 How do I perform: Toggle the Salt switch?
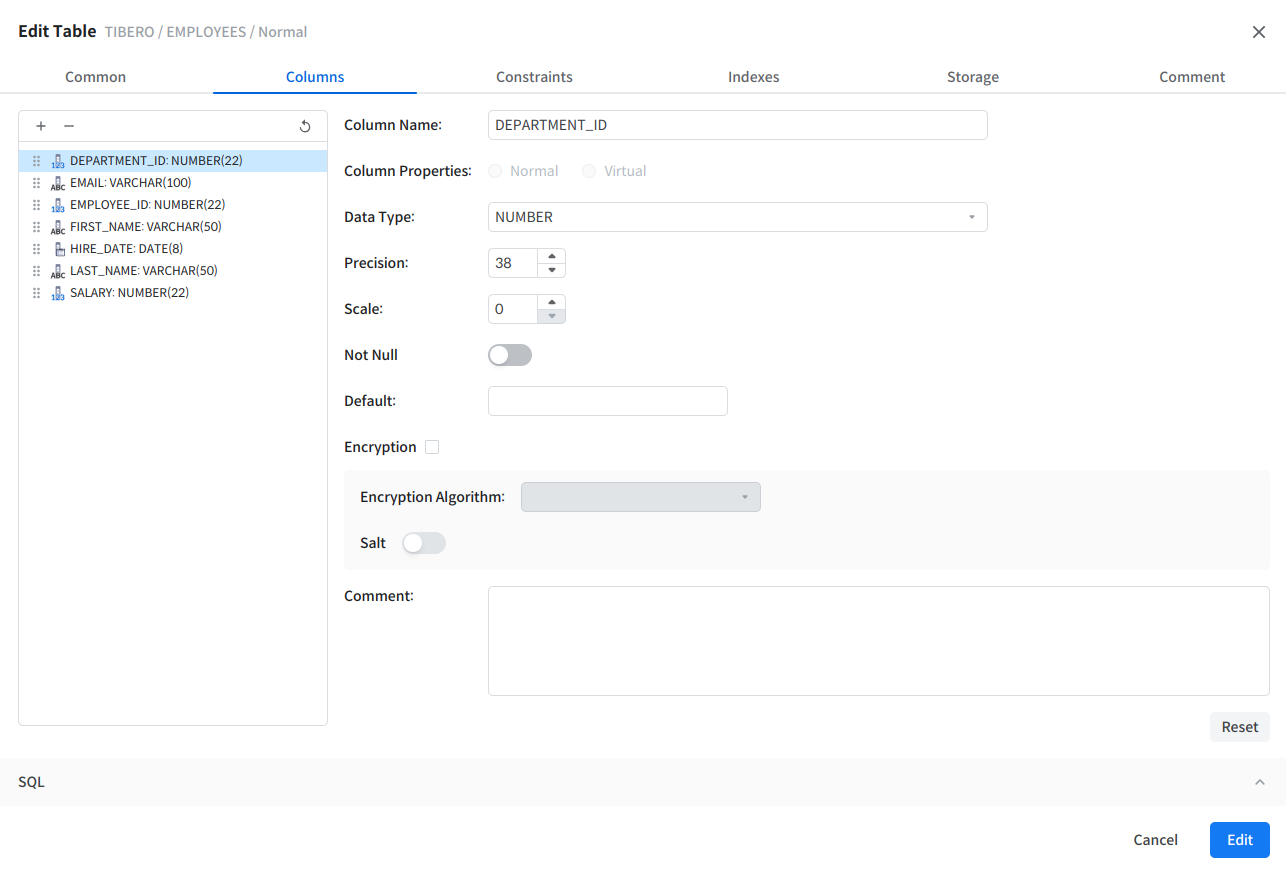[423, 543]
